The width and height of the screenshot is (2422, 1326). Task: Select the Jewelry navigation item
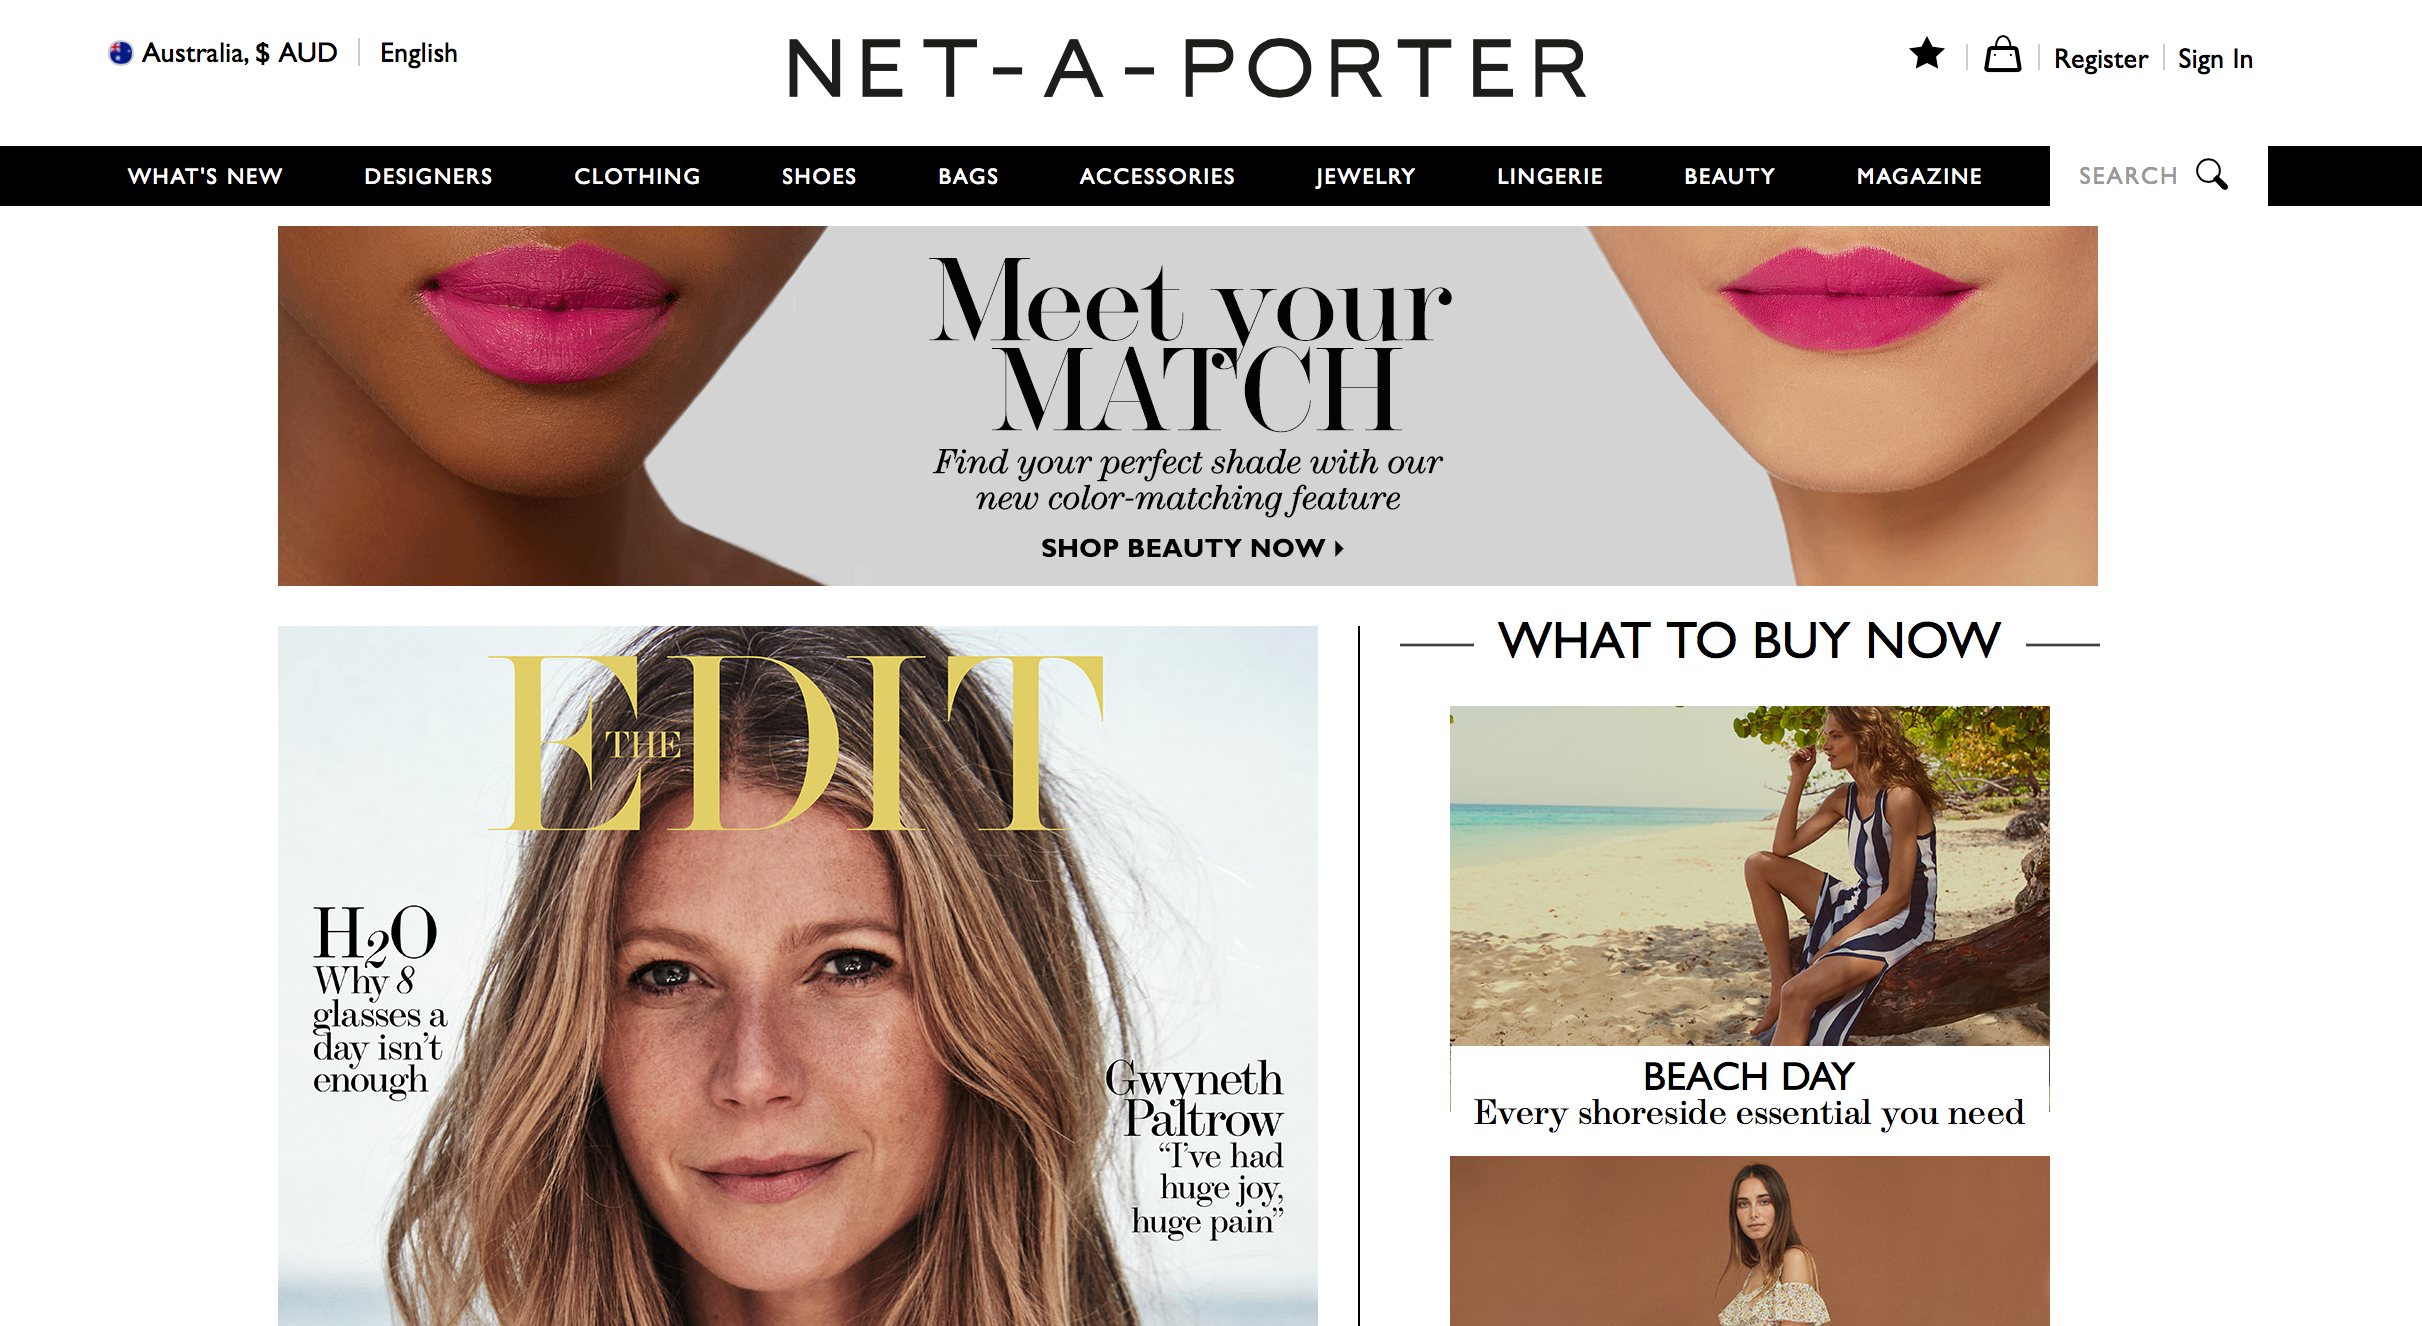(x=1365, y=176)
